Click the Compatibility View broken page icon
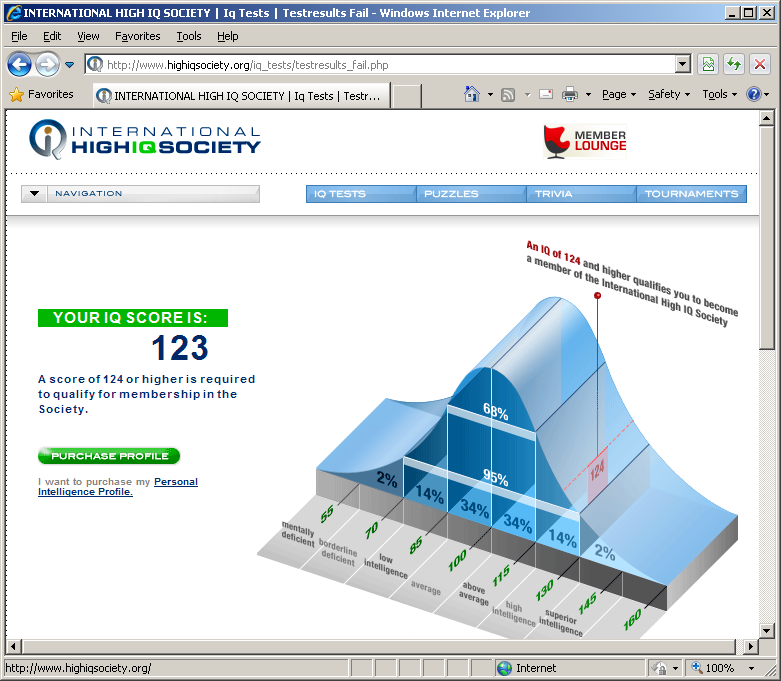Screen dimensions: 781x681 (x=708, y=64)
